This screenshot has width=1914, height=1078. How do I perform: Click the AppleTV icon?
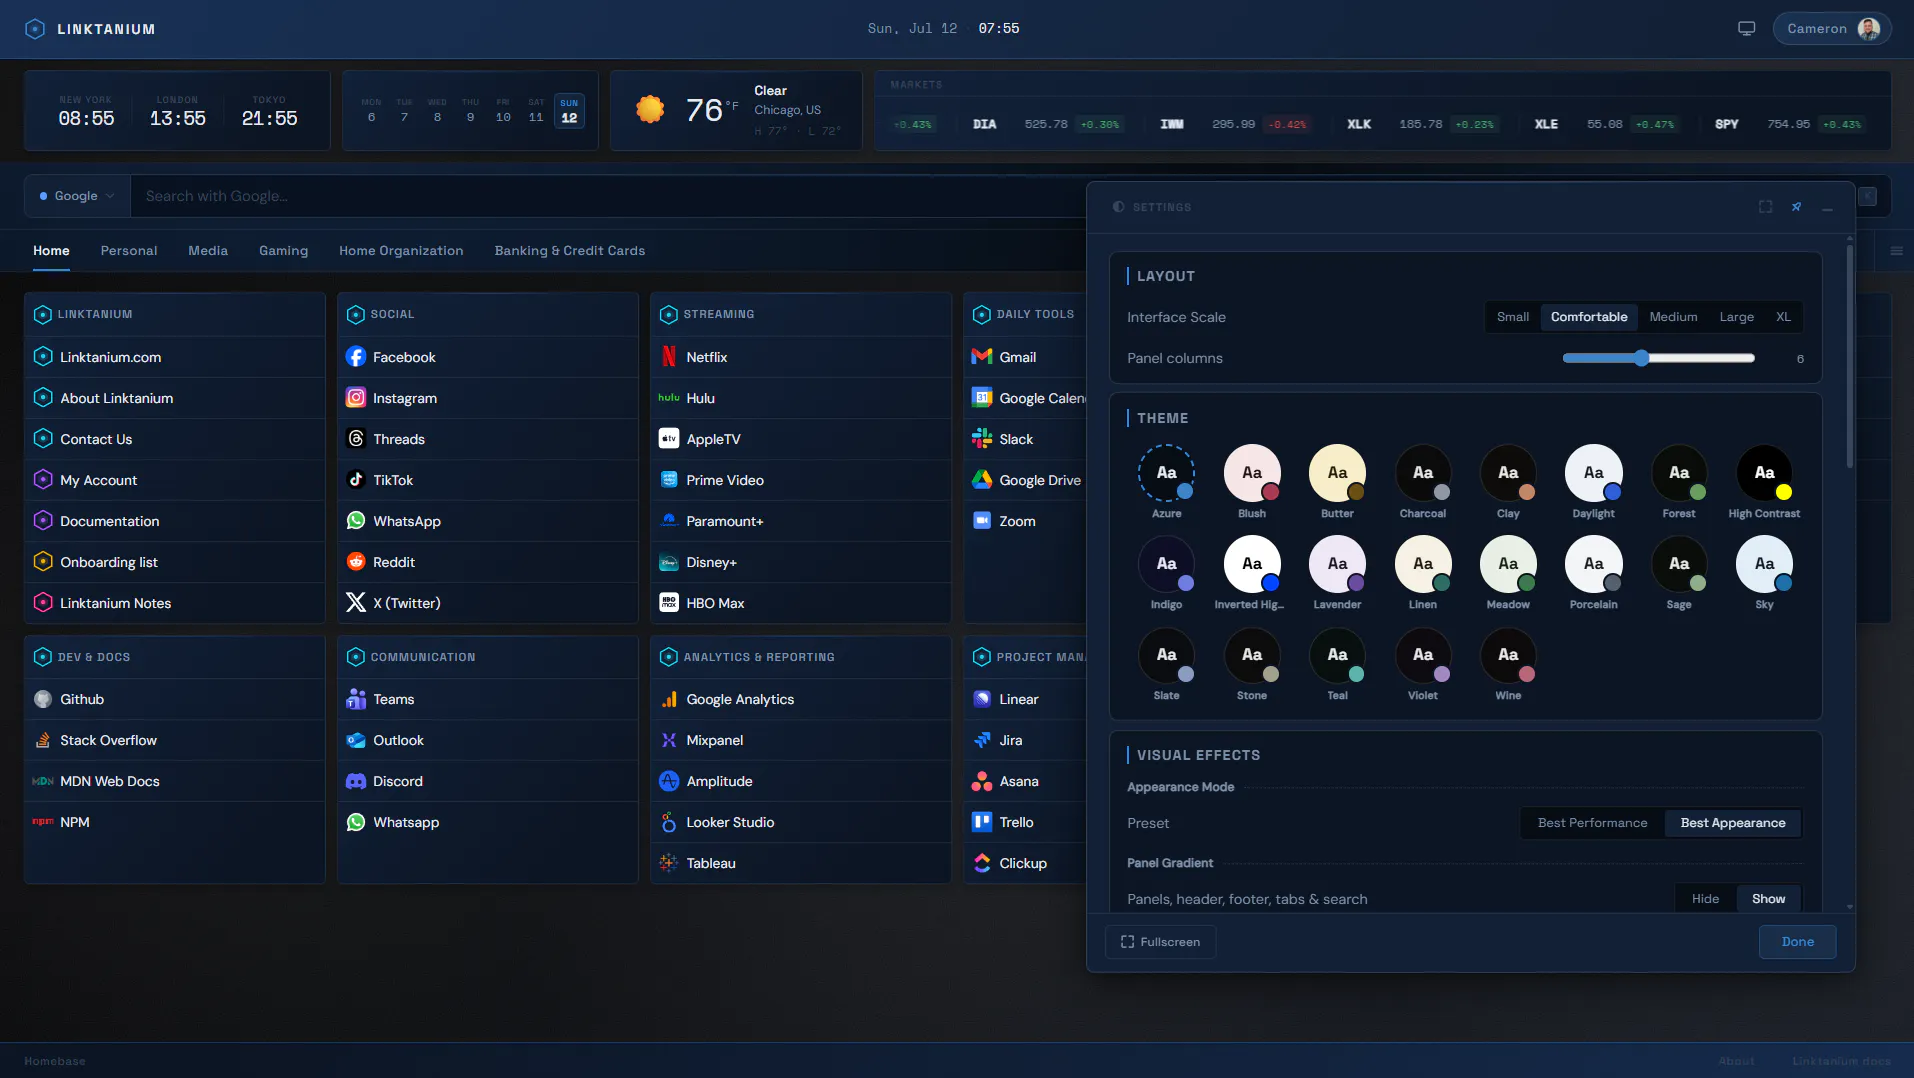tap(669, 439)
